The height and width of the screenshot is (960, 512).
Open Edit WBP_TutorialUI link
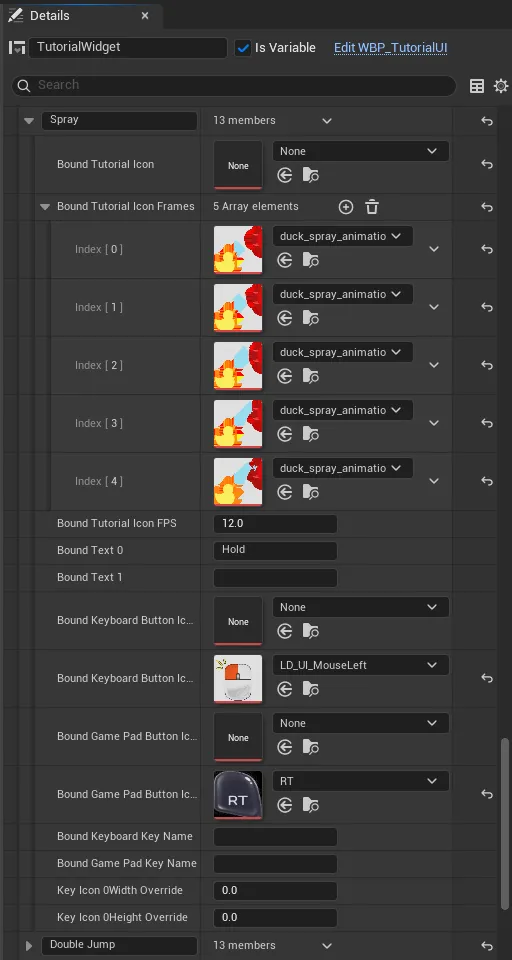390,48
